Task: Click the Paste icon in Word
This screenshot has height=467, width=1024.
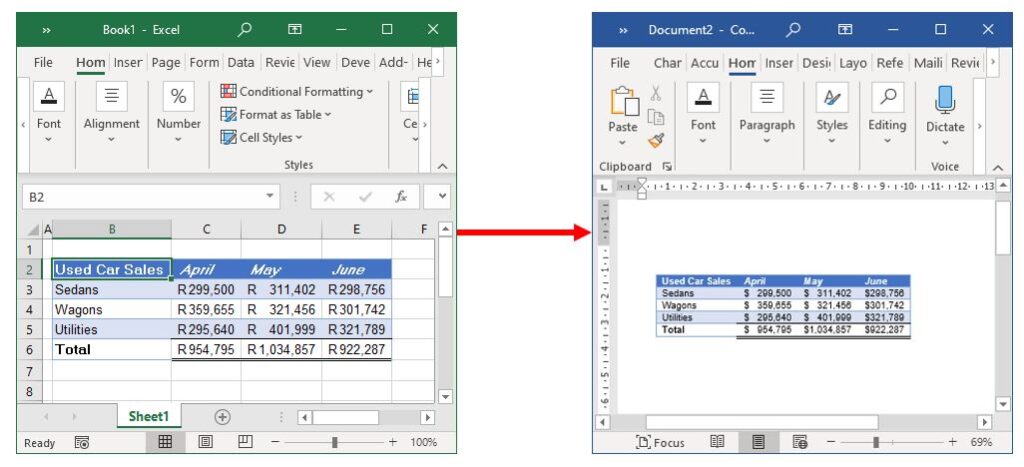Action: [623, 104]
